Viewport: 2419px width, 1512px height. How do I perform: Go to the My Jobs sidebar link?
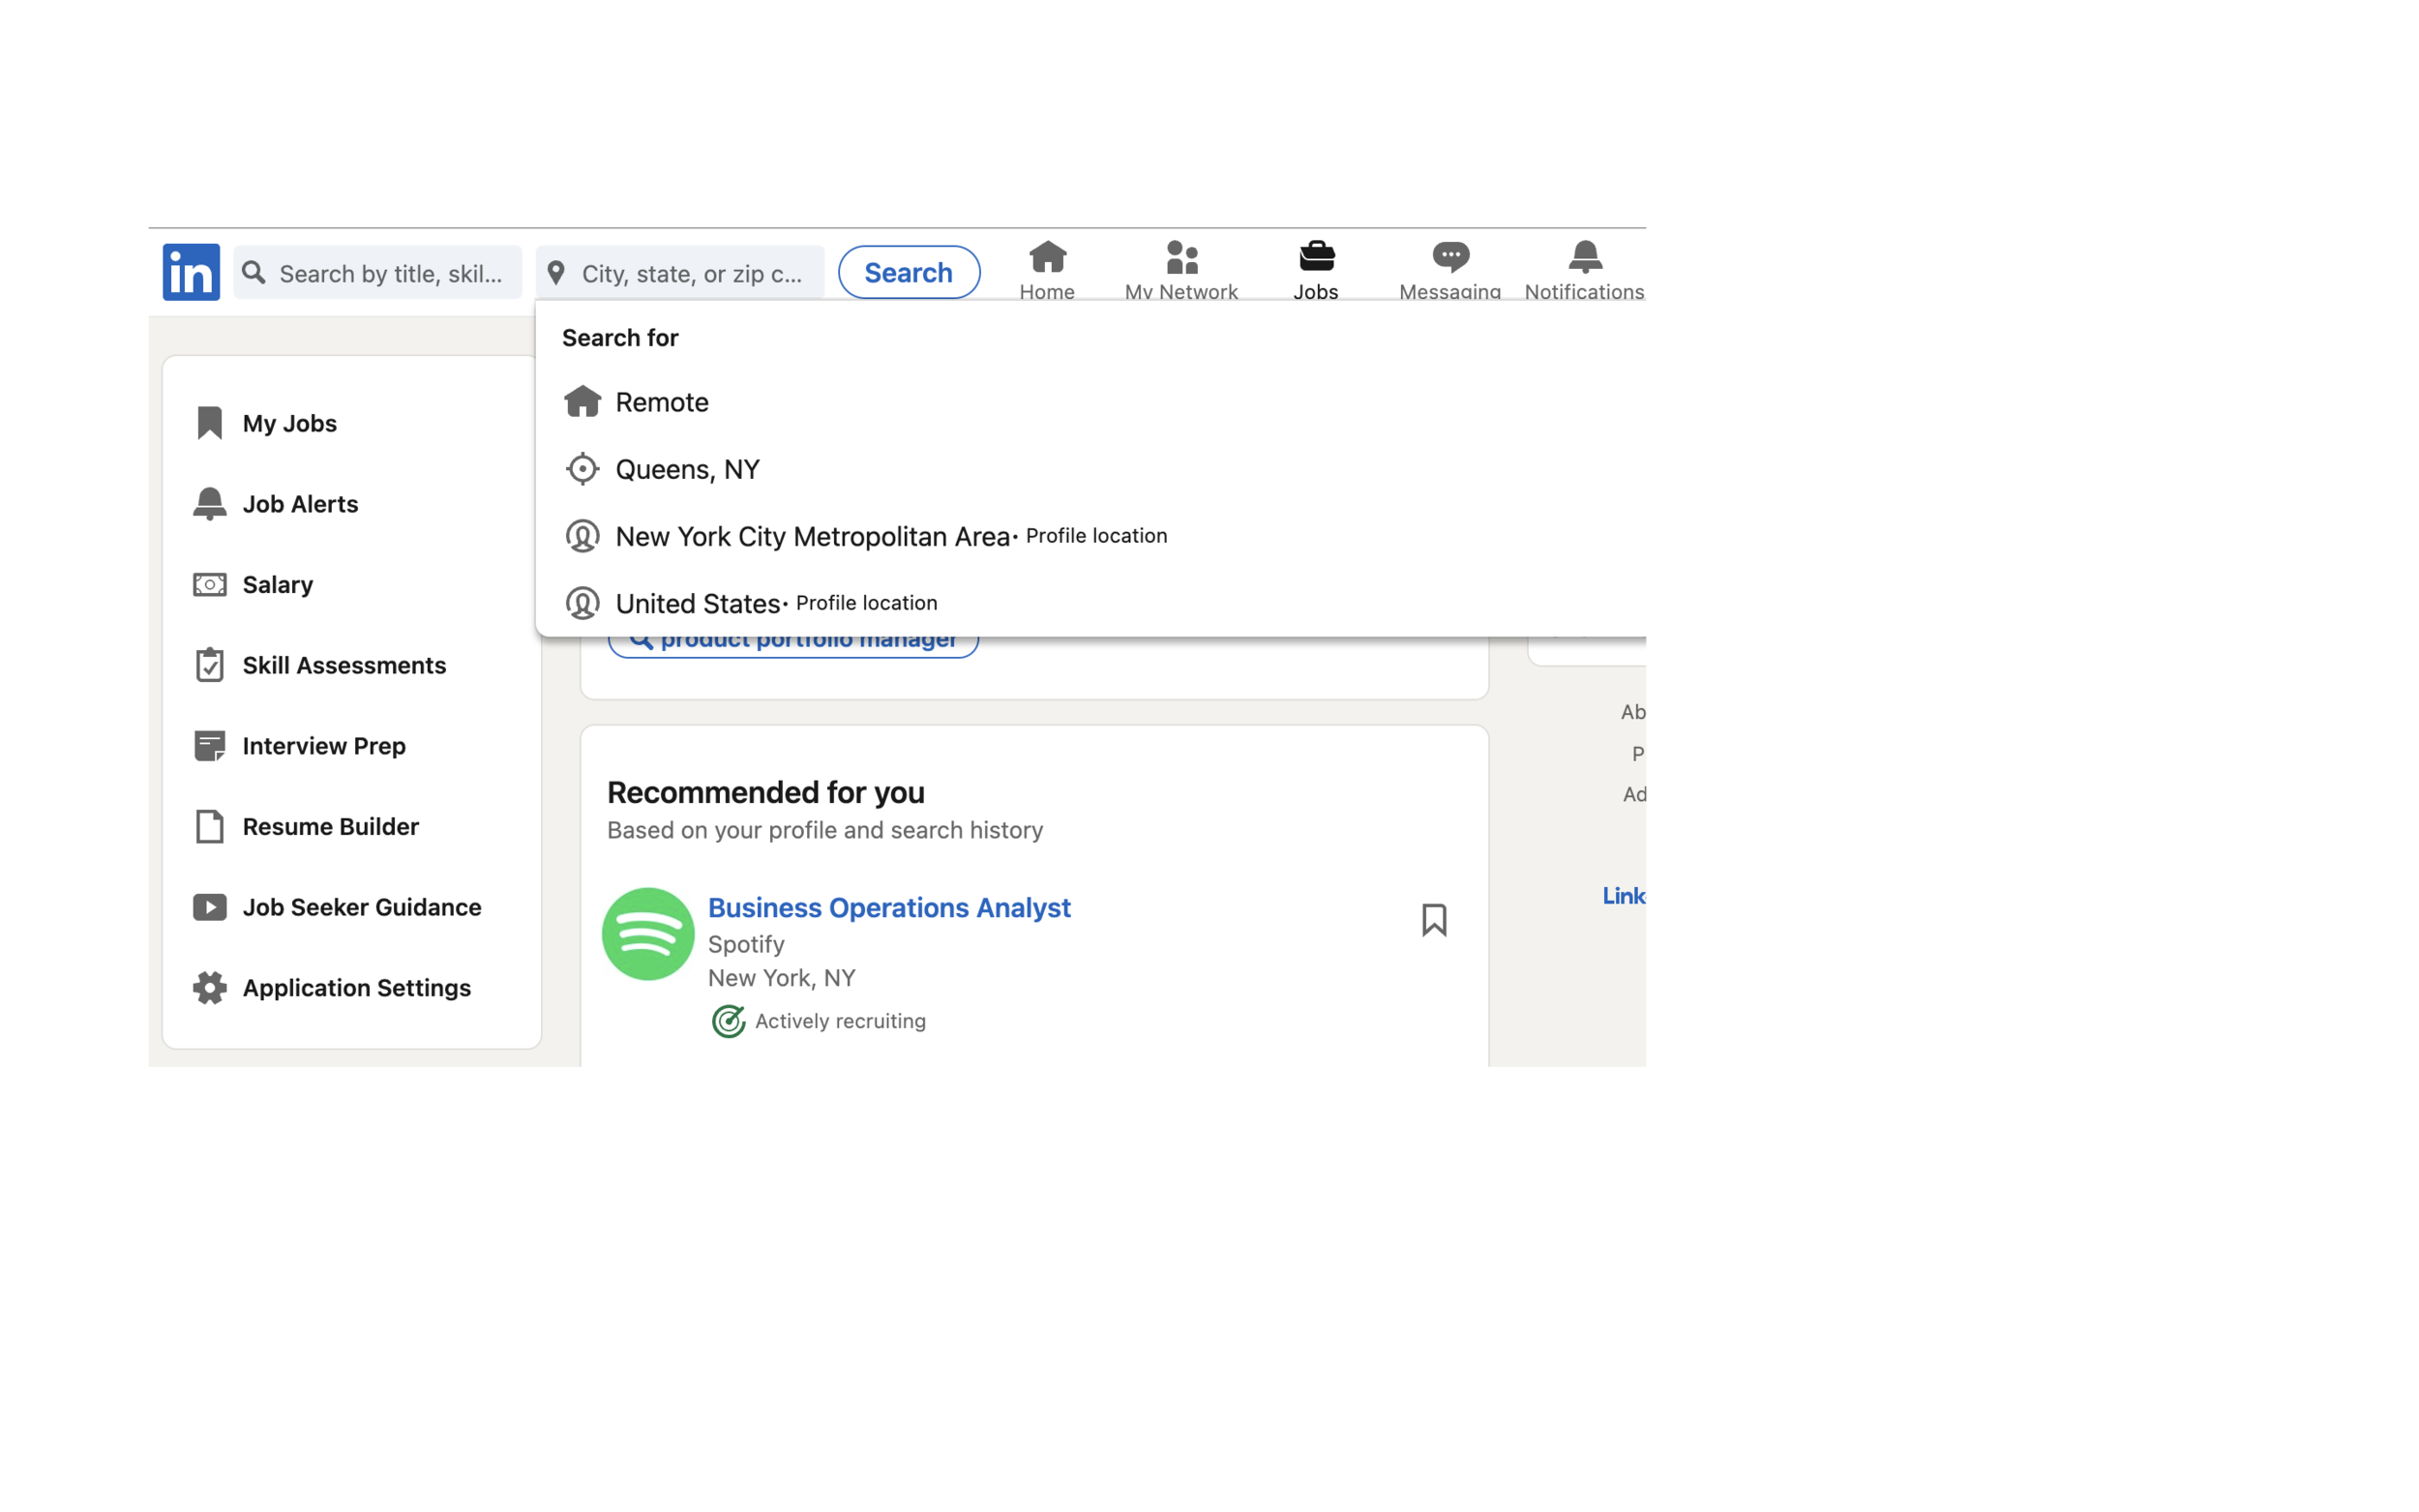coord(290,423)
